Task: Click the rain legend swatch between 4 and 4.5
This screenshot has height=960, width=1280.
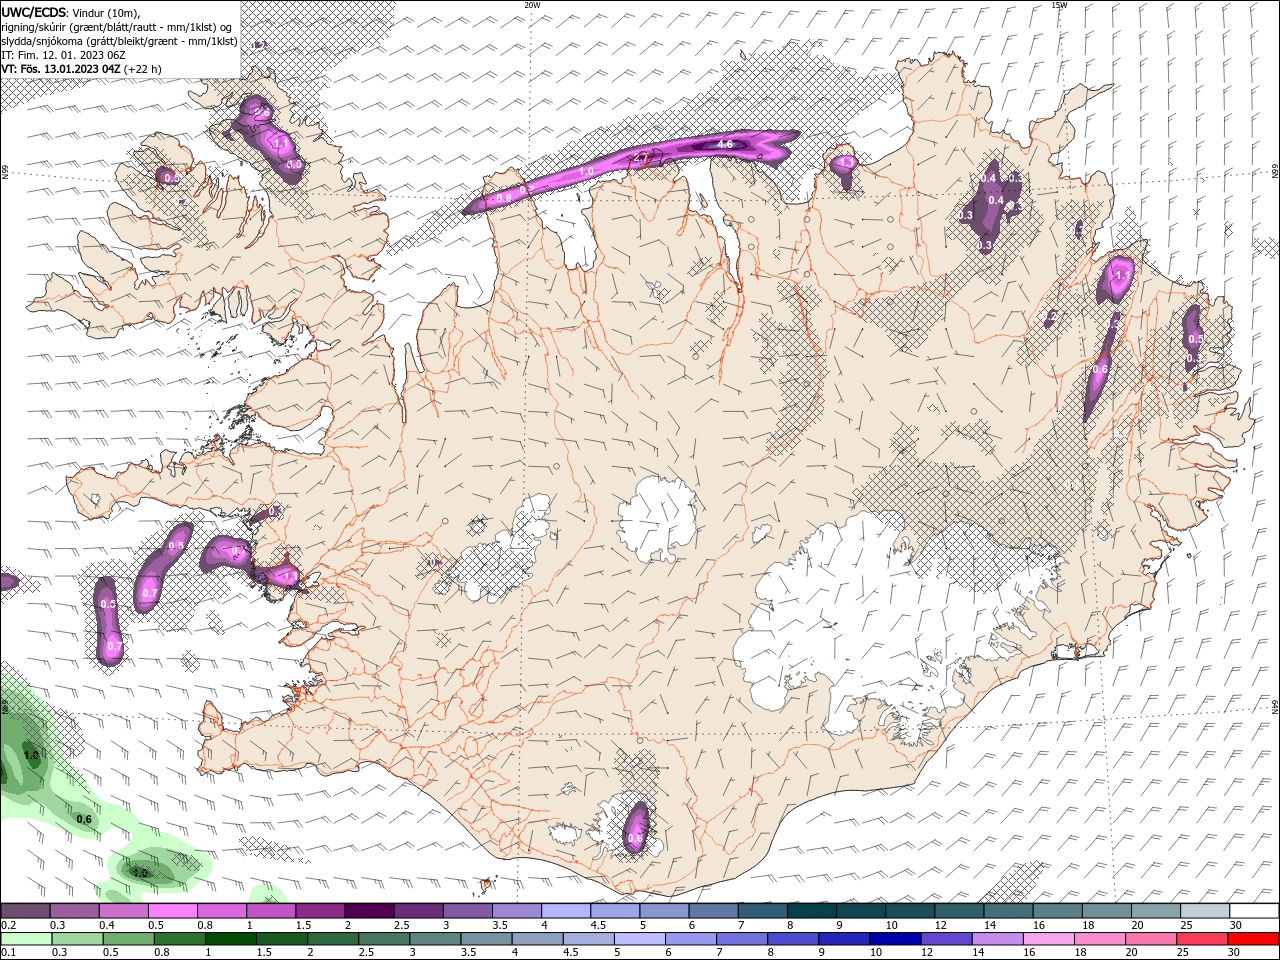Action: click(536, 939)
